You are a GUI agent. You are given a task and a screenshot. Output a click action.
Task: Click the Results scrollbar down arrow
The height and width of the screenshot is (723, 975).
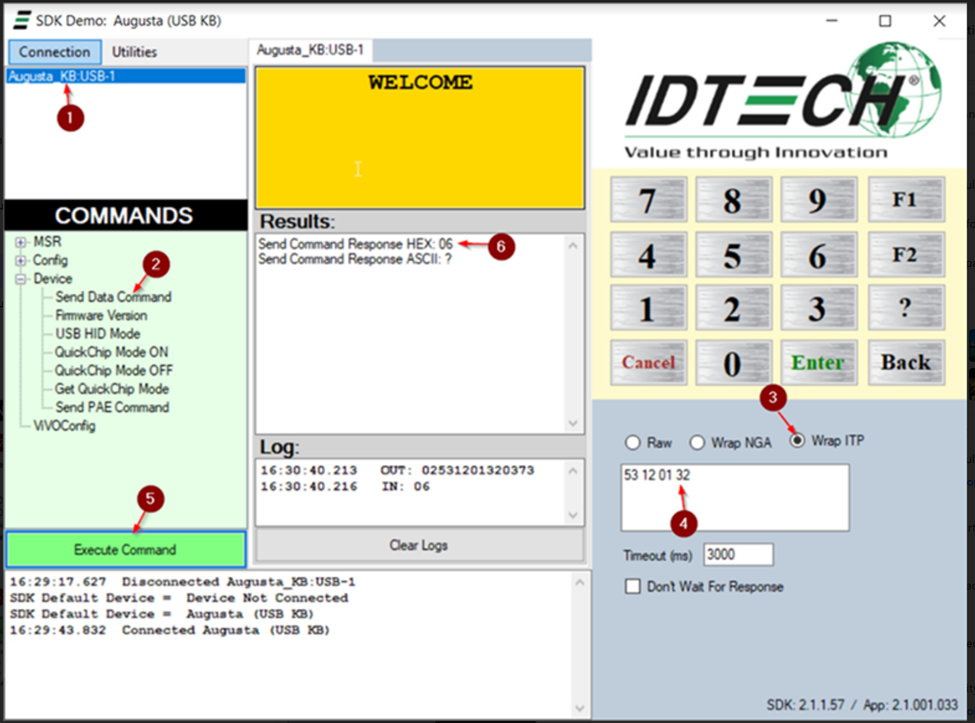click(573, 423)
